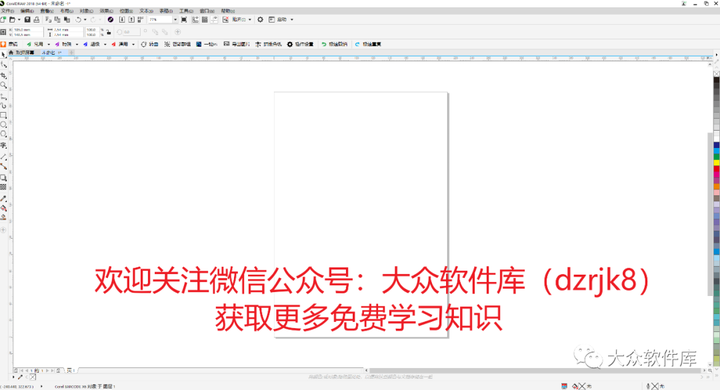Expand the green-arrow plugin dropdown
Image resolution: width=720 pixels, height=390 pixels.
49,44
